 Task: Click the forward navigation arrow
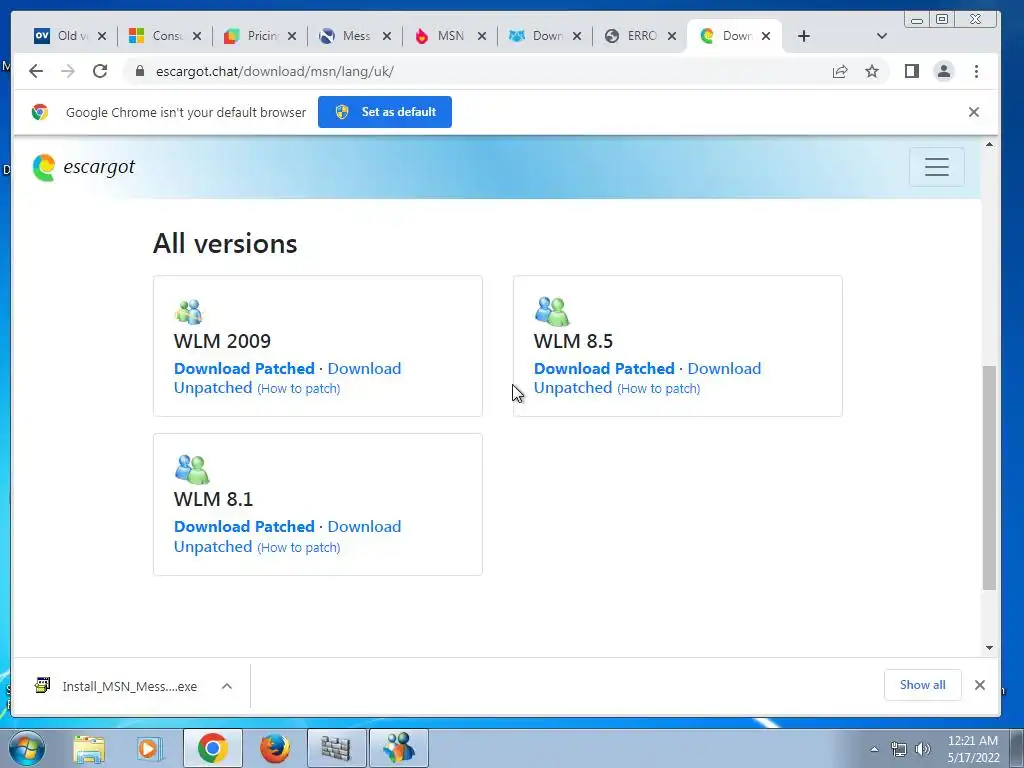(x=68, y=71)
